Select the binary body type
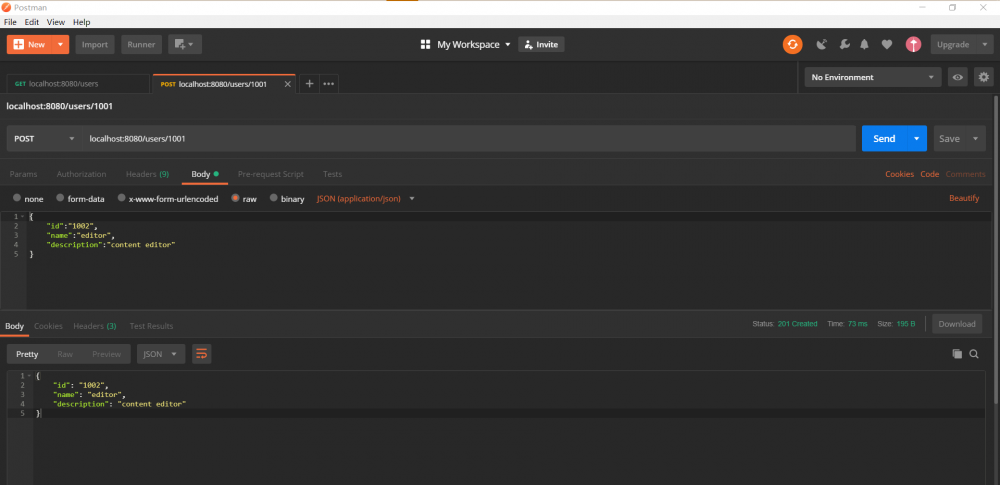 pos(274,198)
